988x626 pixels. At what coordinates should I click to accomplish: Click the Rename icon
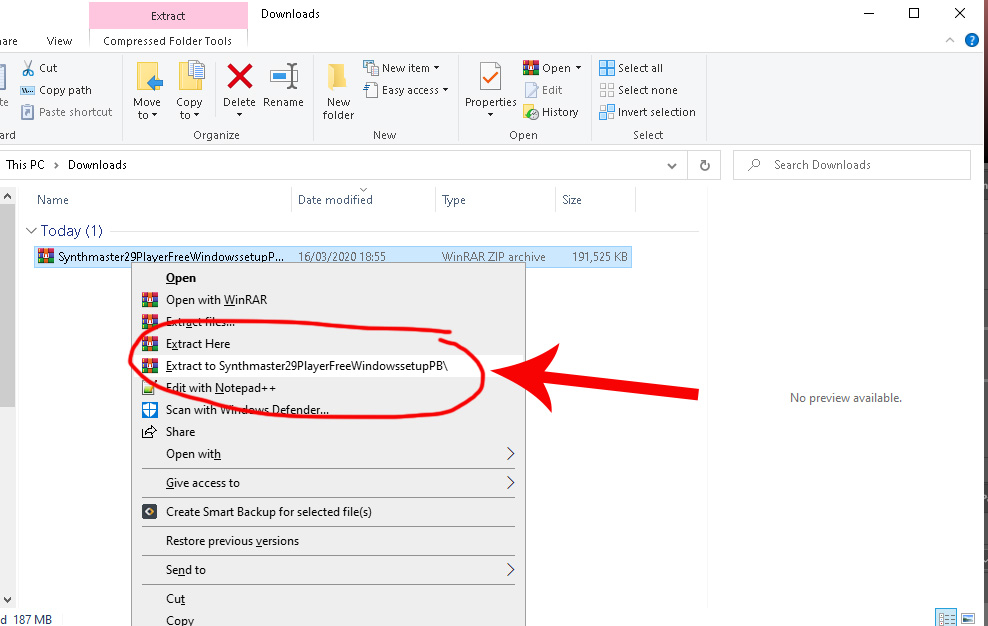pyautogui.click(x=284, y=76)
